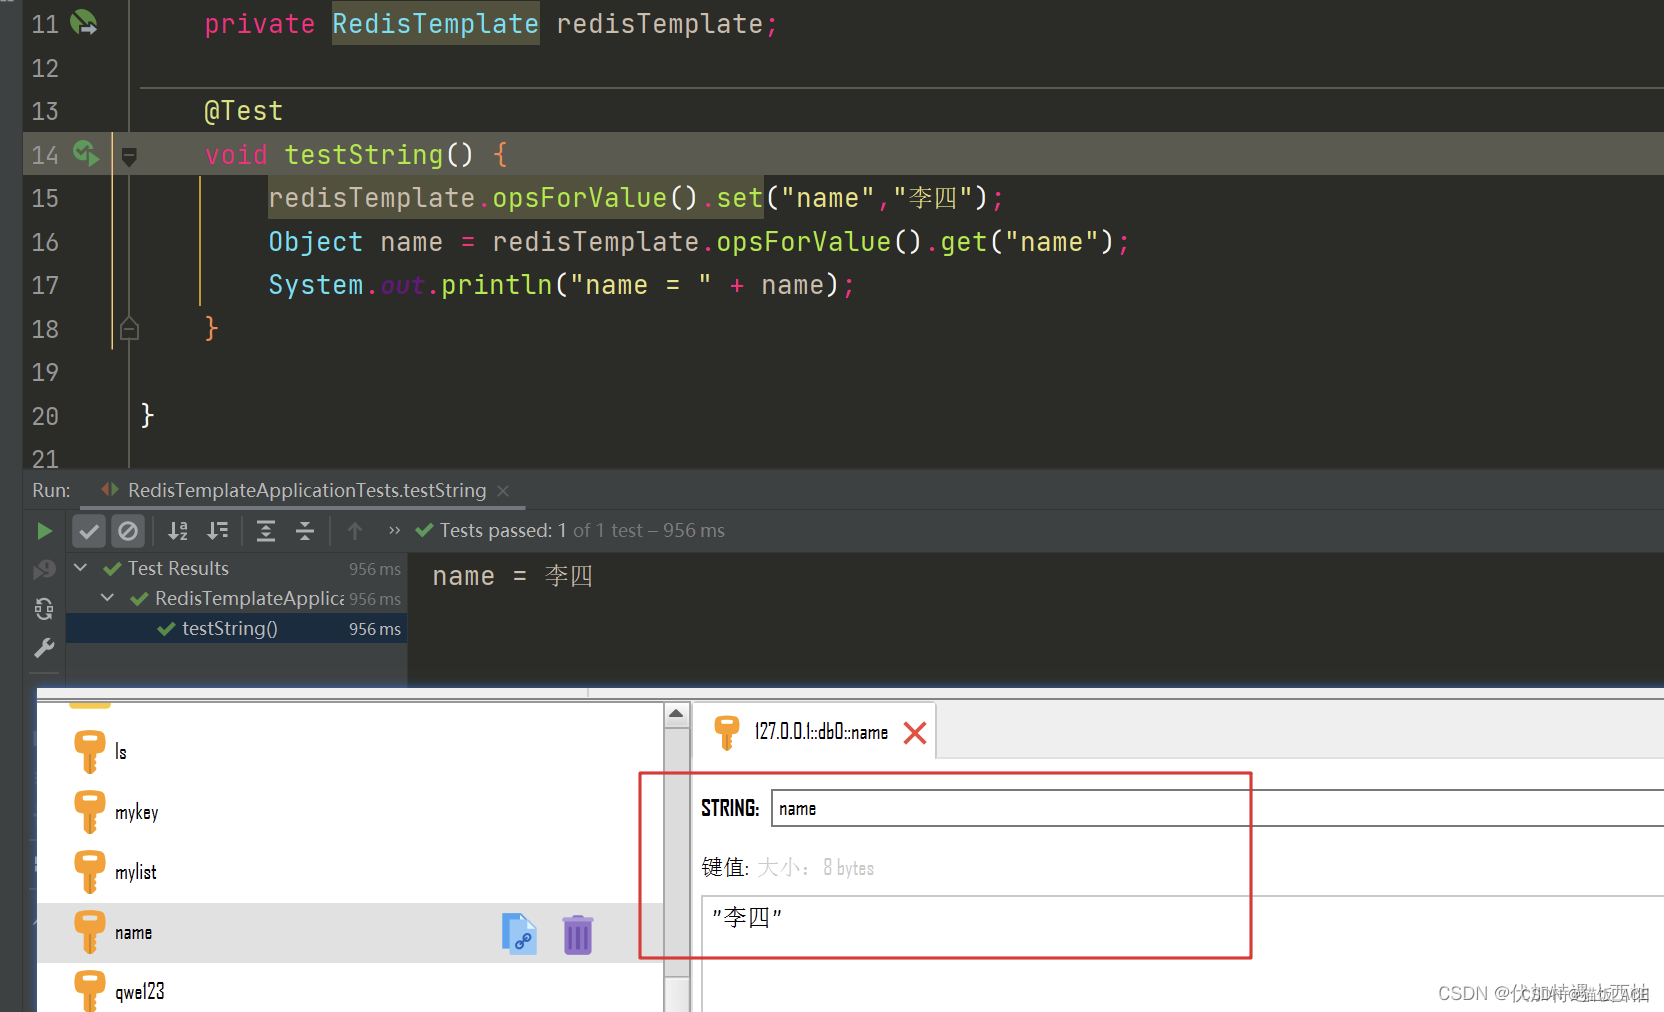Click the testString method name on line 14
1664x1012 pixels.
(x=363, y=154)
